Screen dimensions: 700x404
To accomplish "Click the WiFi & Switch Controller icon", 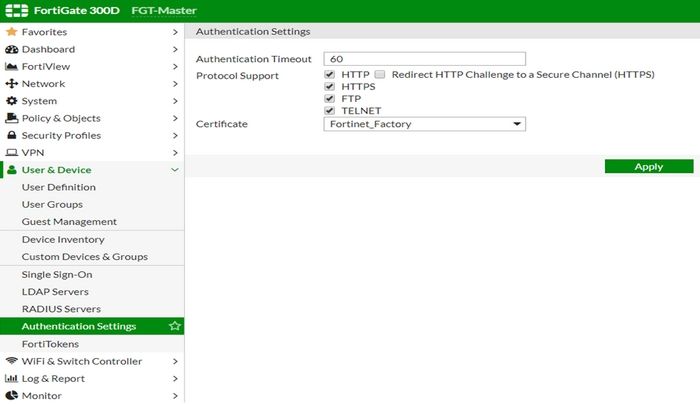I will pyautogui.click(x=12, y=361).
